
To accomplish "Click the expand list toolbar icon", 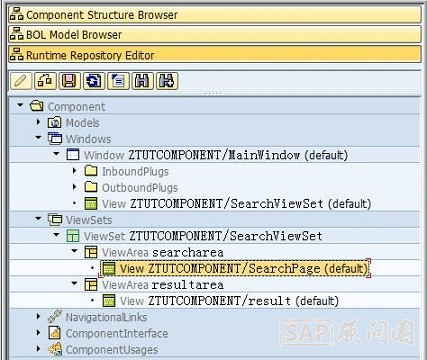I will [118, 81].
